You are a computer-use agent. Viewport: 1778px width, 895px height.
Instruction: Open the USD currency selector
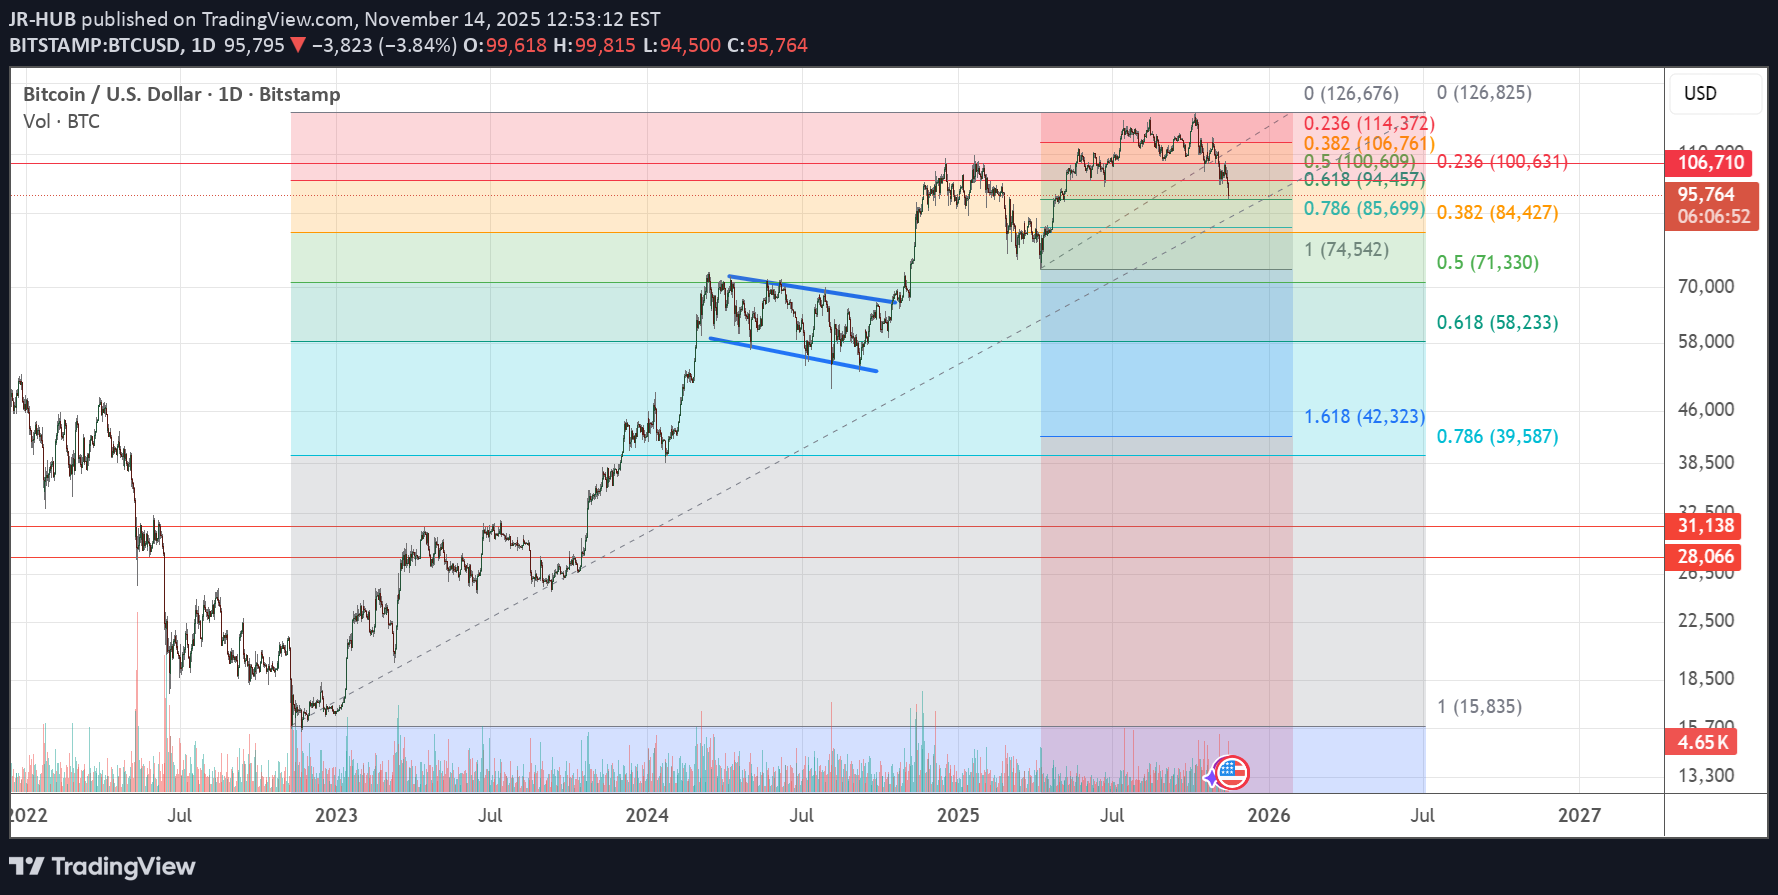(1714, 94)
